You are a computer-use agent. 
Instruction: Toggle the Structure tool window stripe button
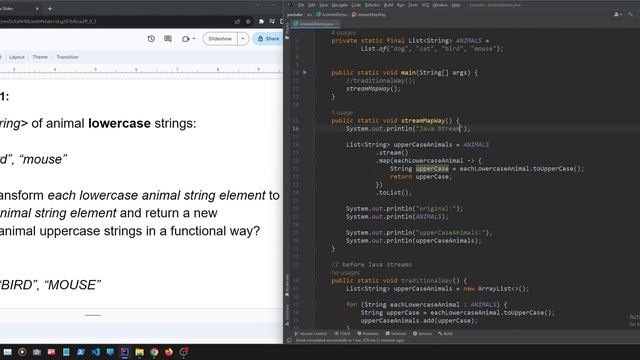click(287, 315)
